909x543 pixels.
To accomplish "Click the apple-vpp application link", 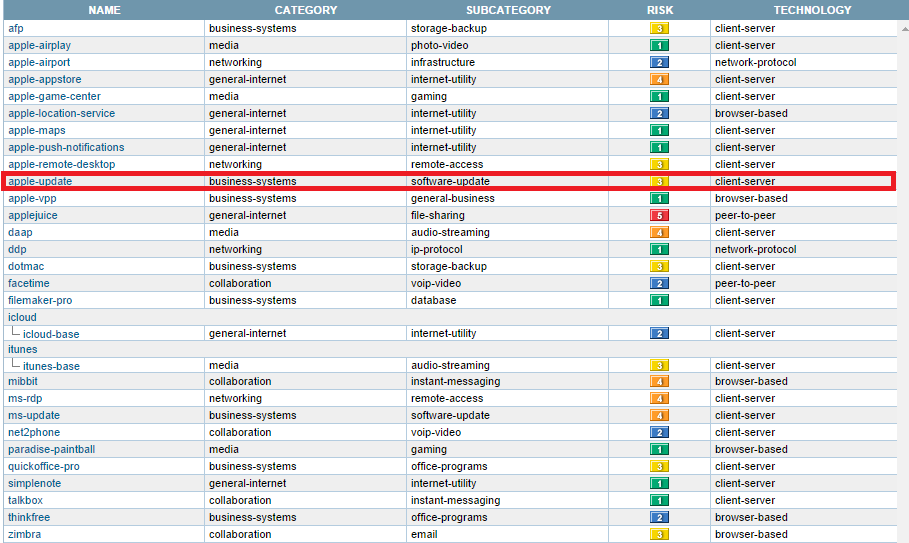I will pyautogui.click(x=32, y=198).
